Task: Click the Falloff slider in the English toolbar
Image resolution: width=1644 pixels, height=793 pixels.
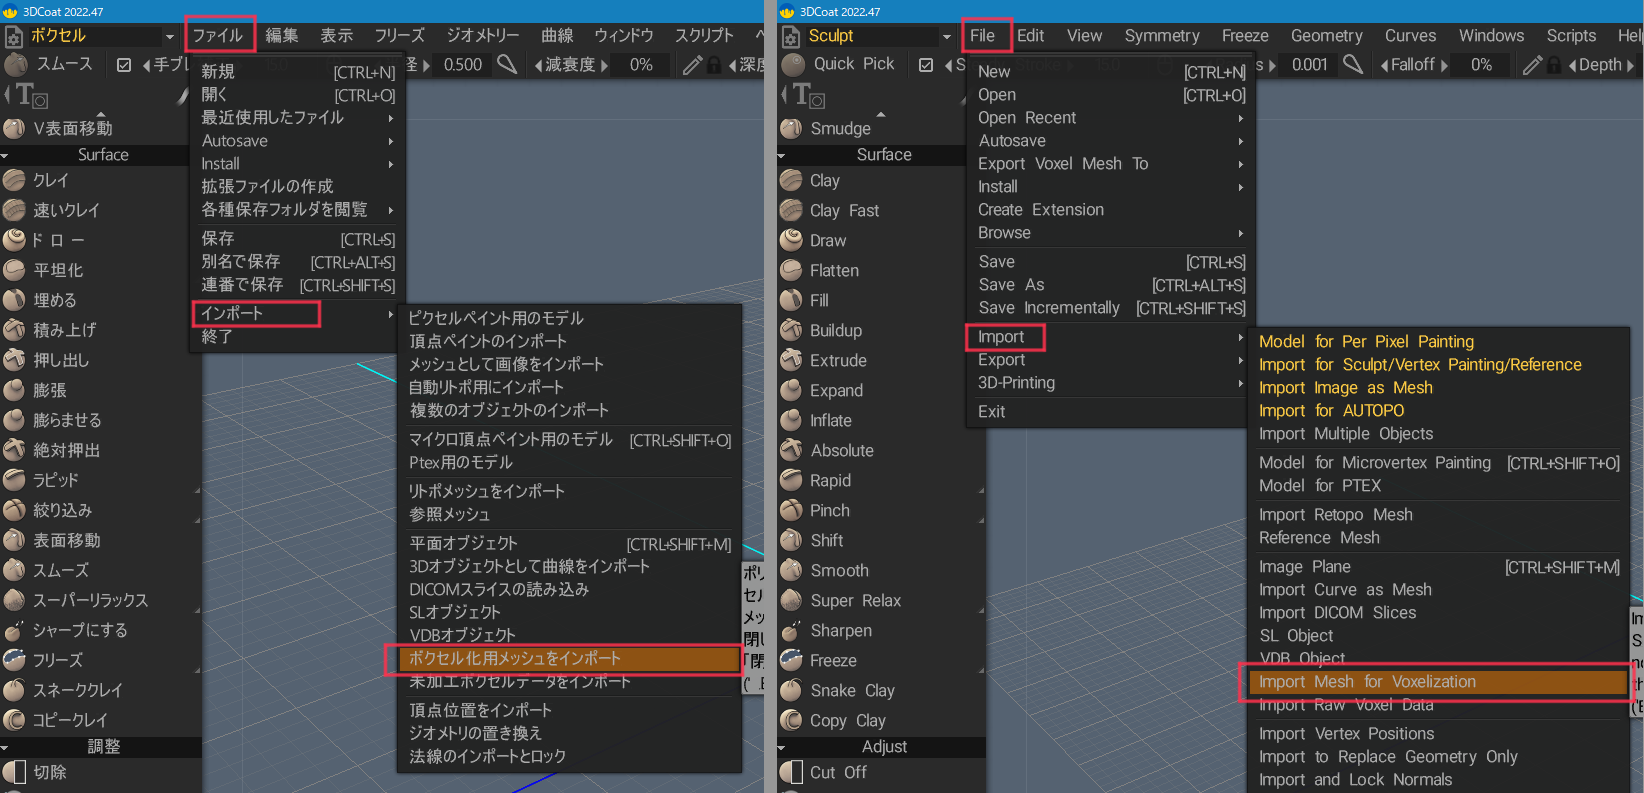Action: 1414,65
